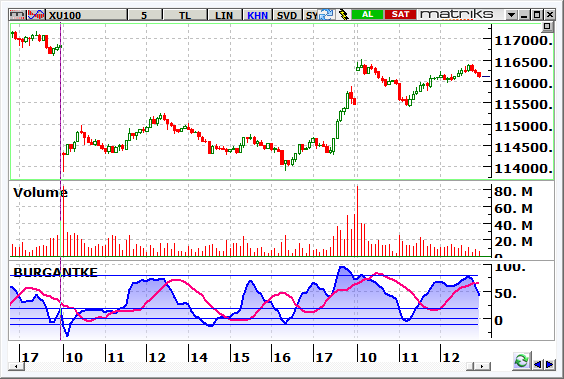Click the 115500 price axis label

(x=523, y=105)
